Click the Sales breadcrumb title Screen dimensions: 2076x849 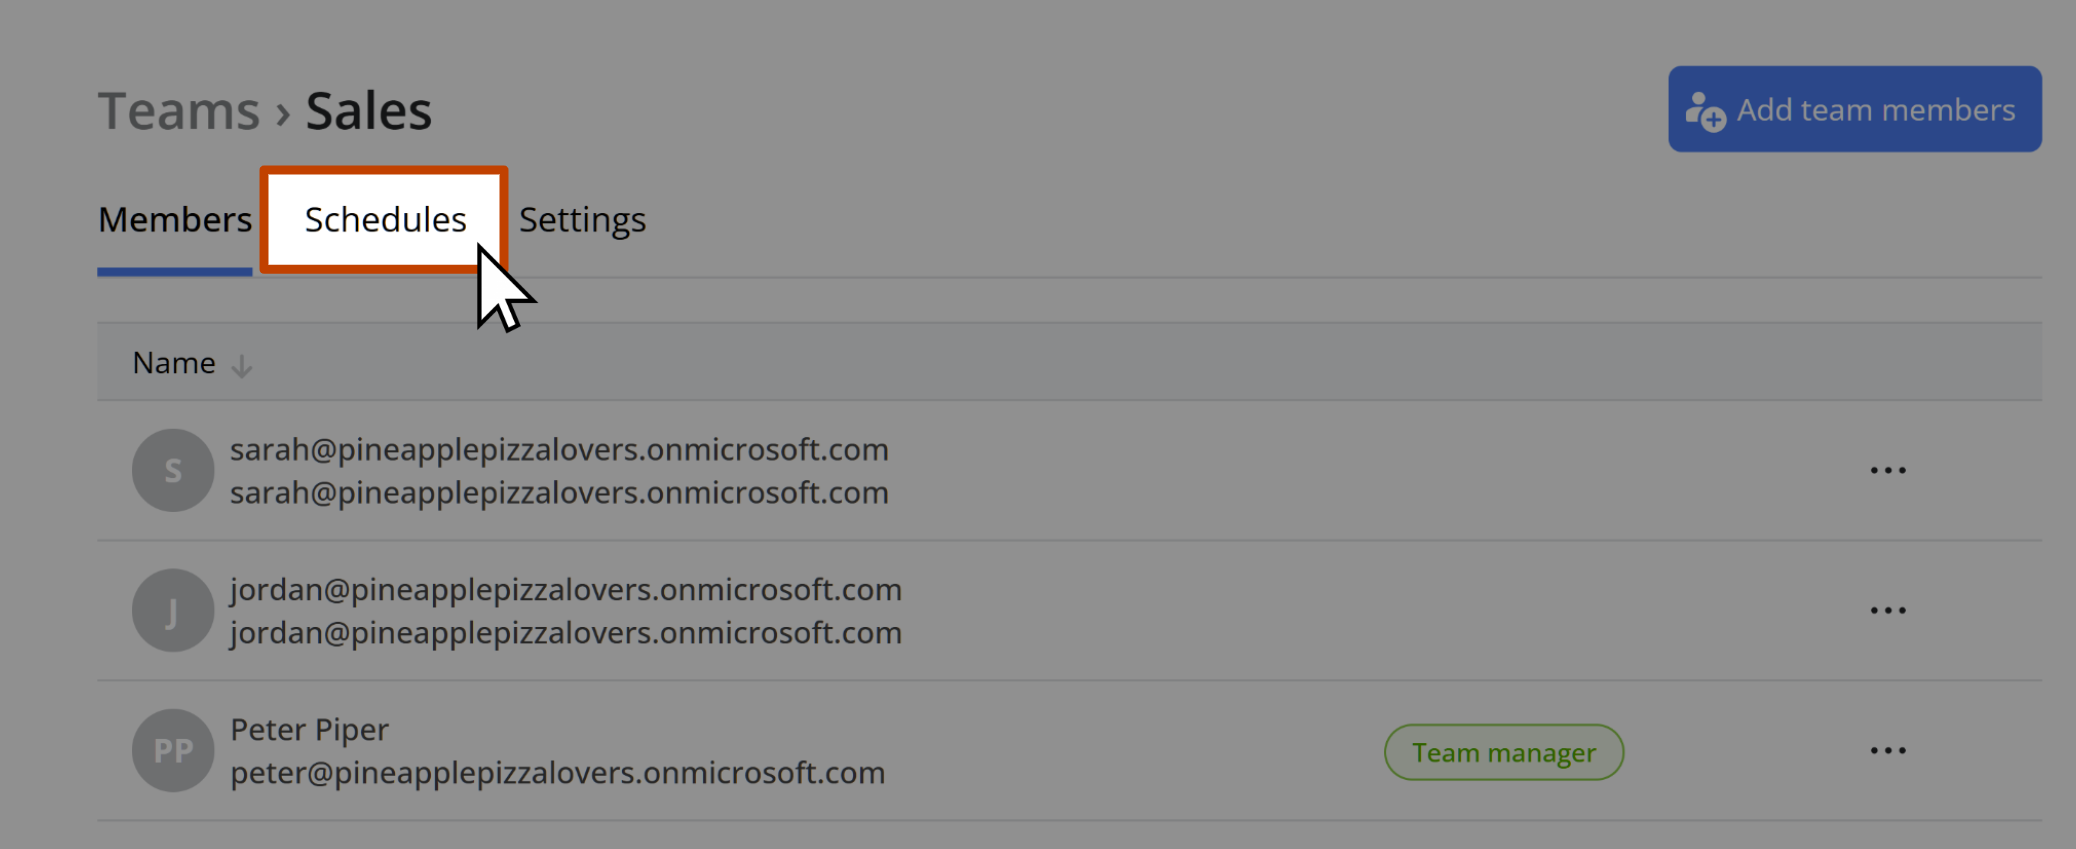click(368, 110)
